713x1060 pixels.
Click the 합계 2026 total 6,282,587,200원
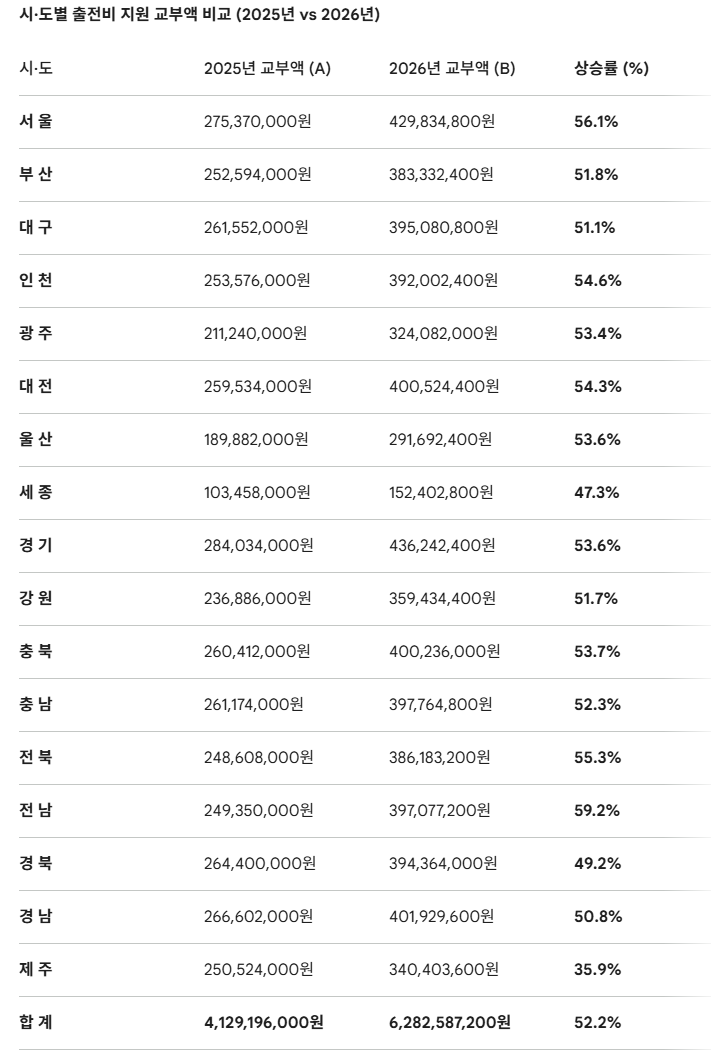click(x=449, y=1022)
